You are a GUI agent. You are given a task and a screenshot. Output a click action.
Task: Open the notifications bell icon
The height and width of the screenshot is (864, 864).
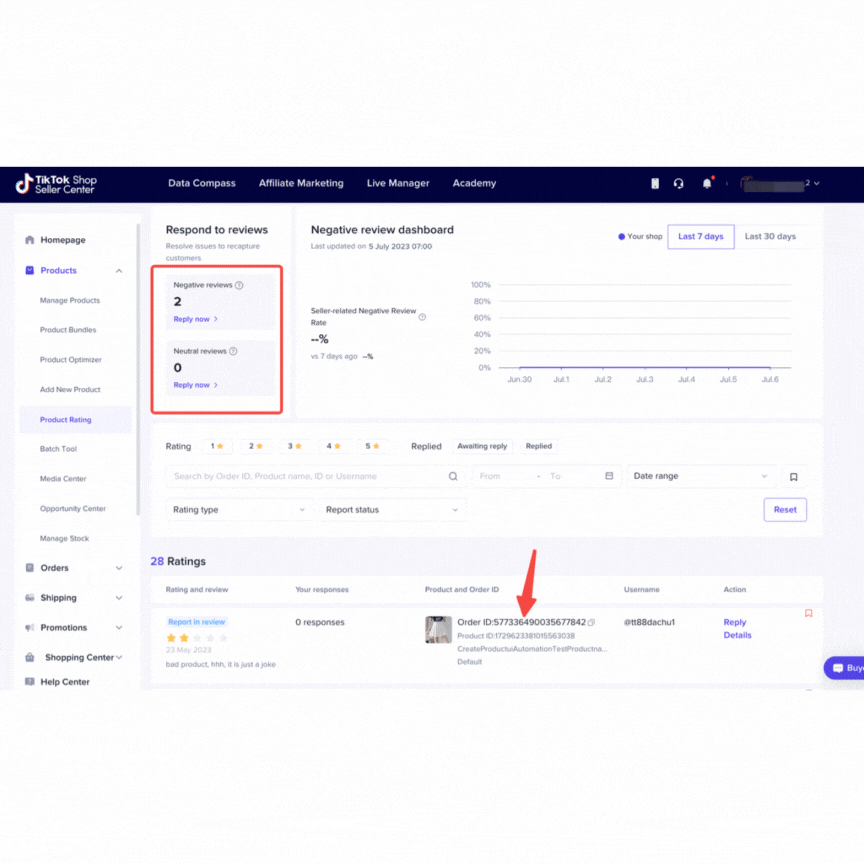coord(707,183)
